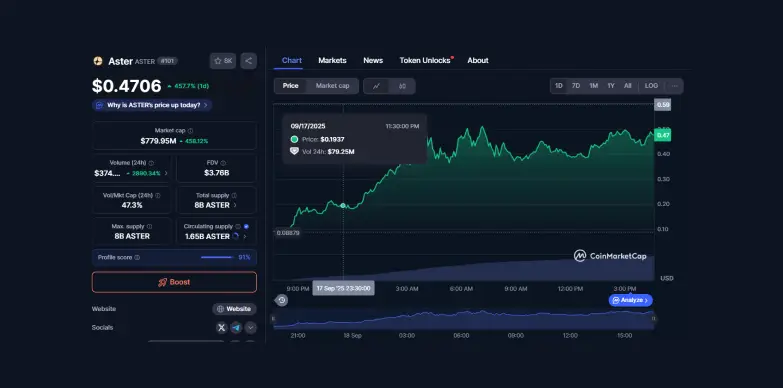Open the Markets tab

click(332, 60)
